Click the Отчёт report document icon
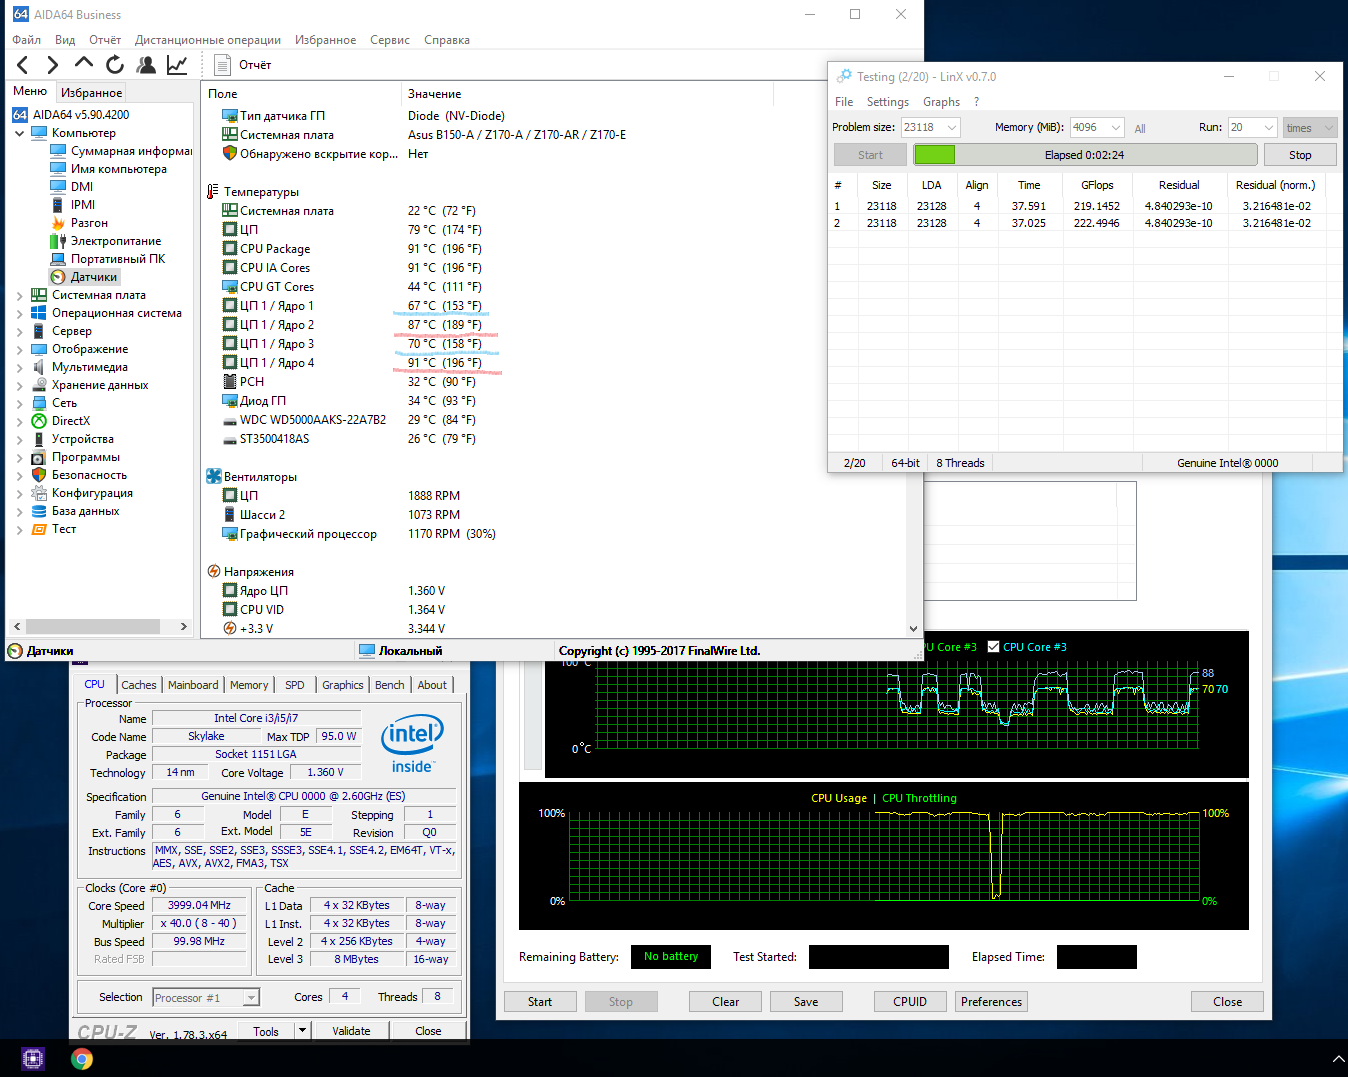This screenshot has height=1077, width=1348. (223, 65)
